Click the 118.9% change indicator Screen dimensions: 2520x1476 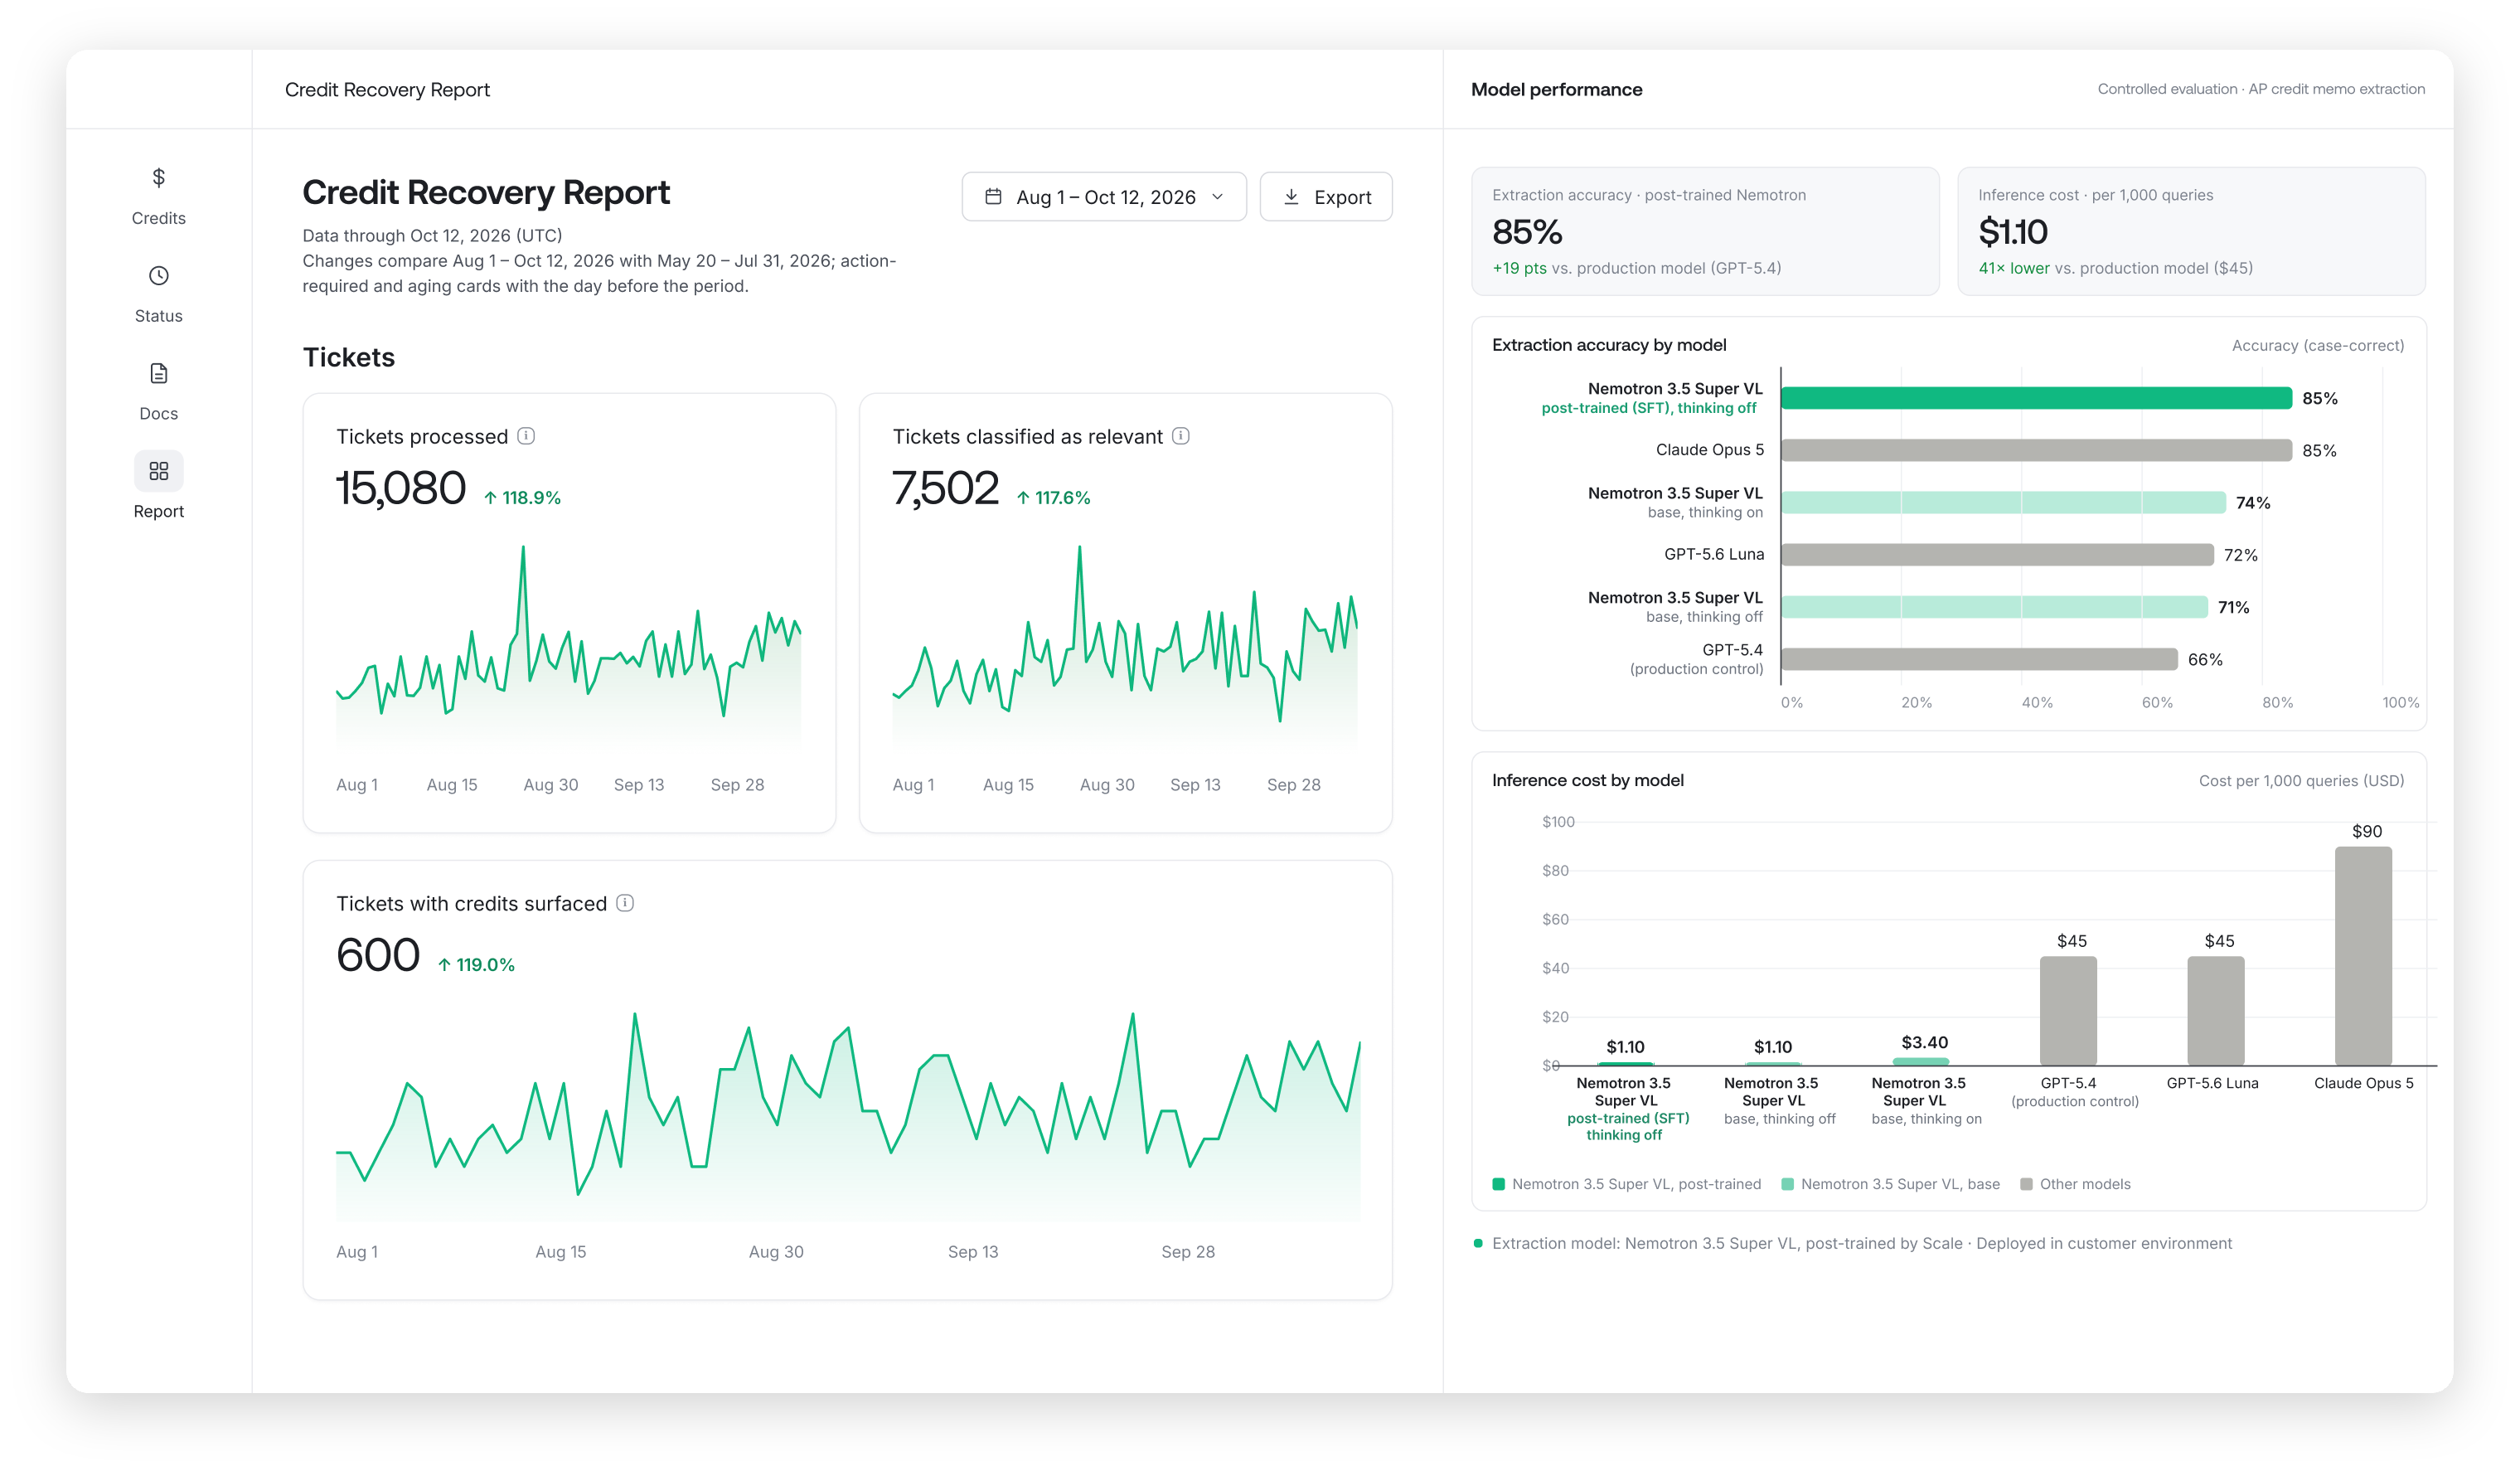522,498
